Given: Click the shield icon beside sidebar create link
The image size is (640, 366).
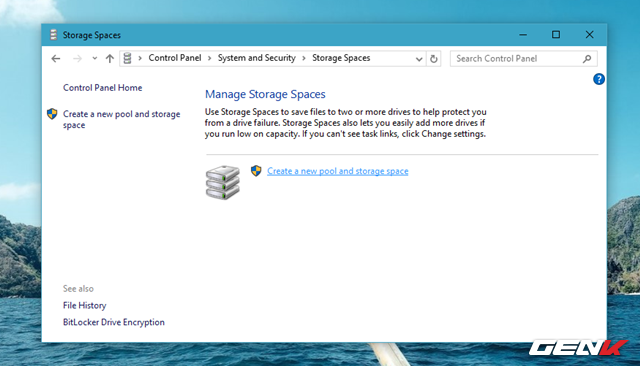Looking at the screenshot, I should (x=52, y=114).
